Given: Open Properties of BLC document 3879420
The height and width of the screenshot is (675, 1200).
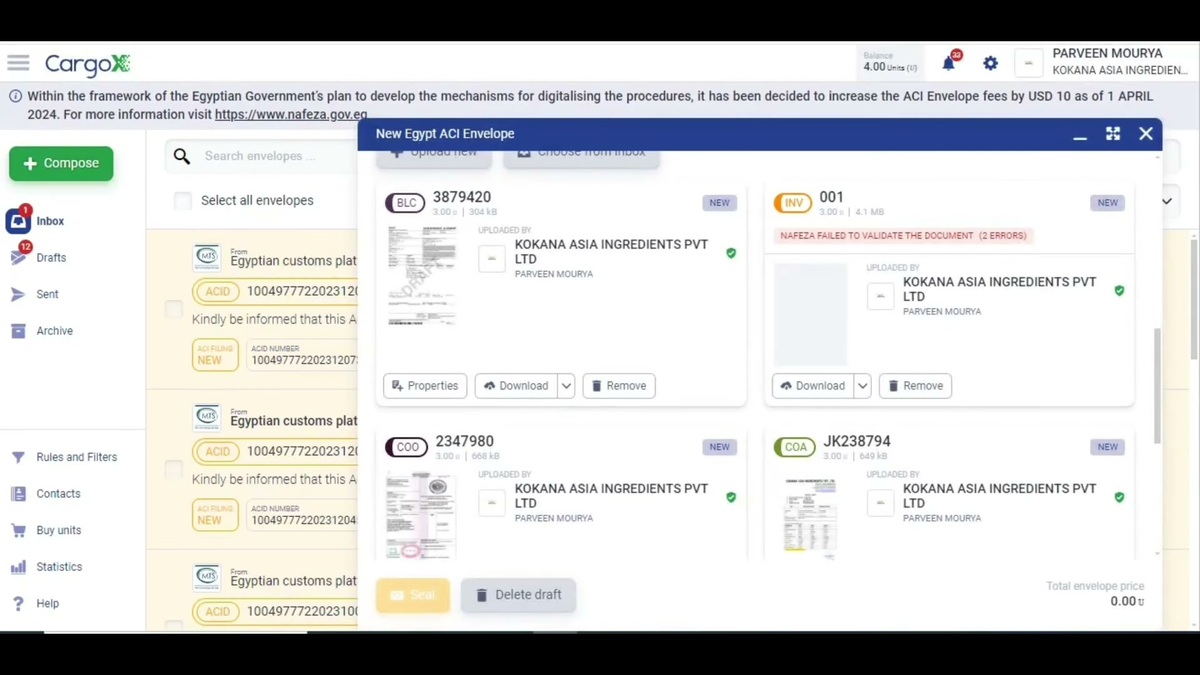Looking at the screenshot, I should pos(425,386).
